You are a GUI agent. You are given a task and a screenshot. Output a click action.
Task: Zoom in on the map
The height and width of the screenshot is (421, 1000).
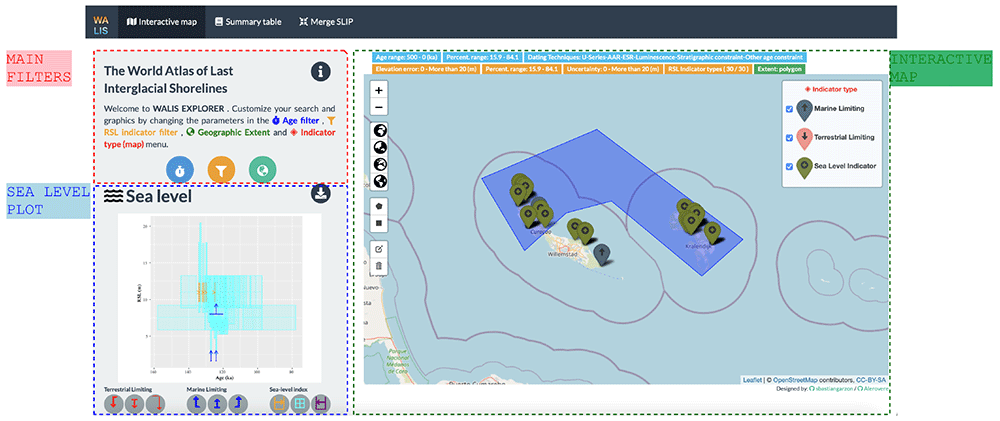[x=379, y=91]
